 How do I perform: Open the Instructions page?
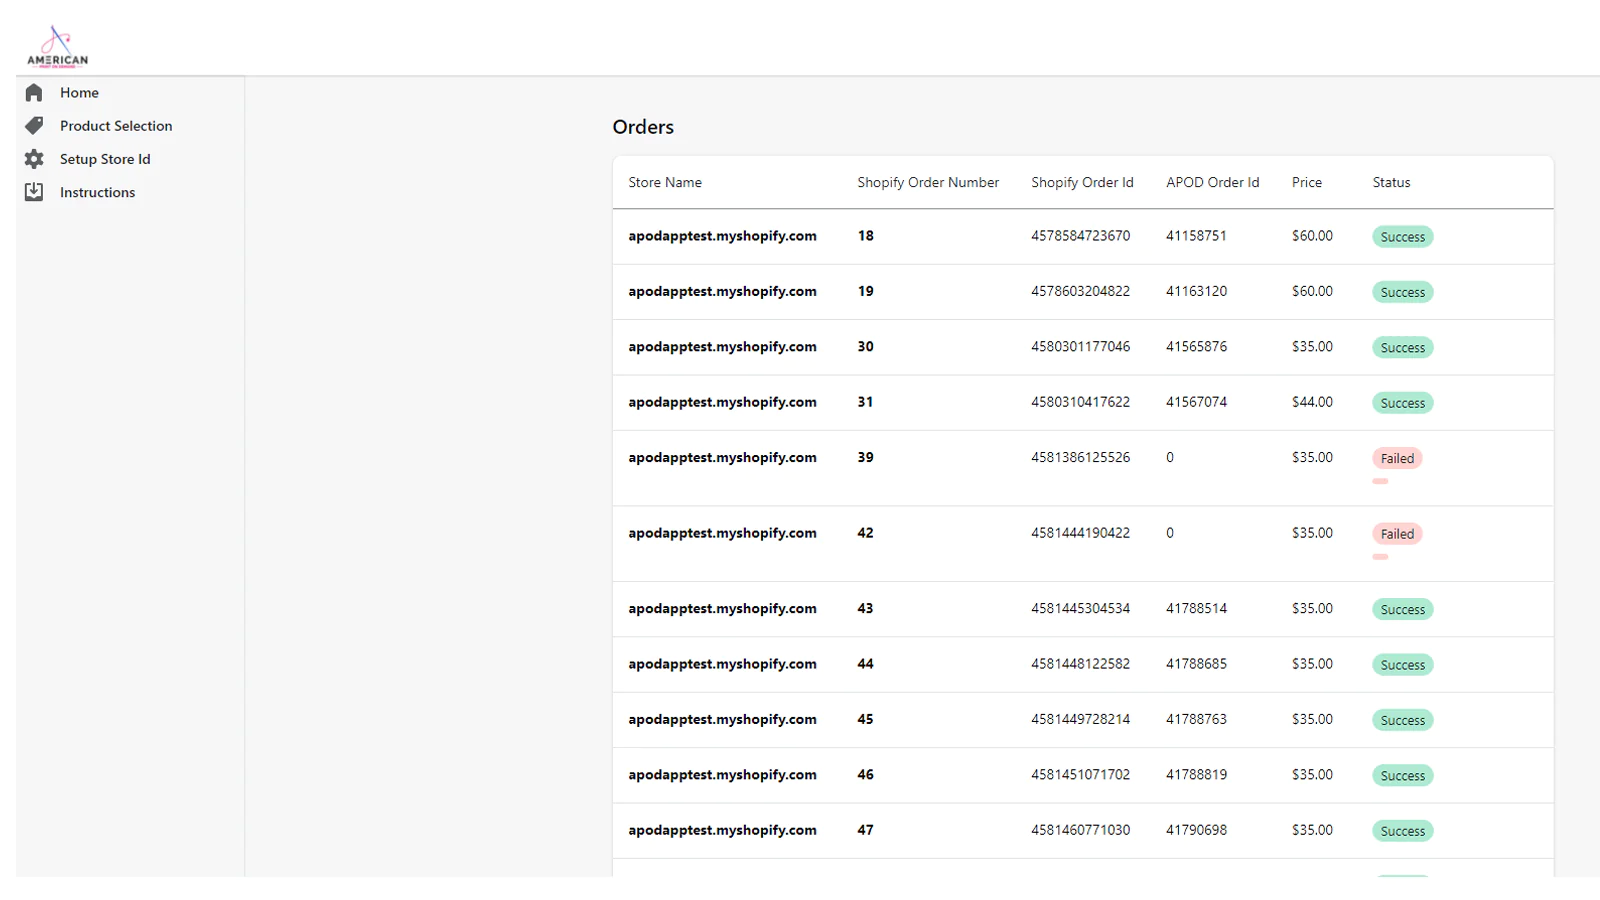pos(97,192)
